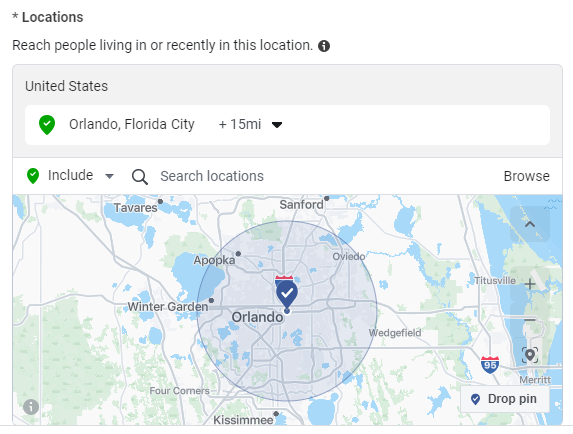Click the search magnifier icon

140,177
